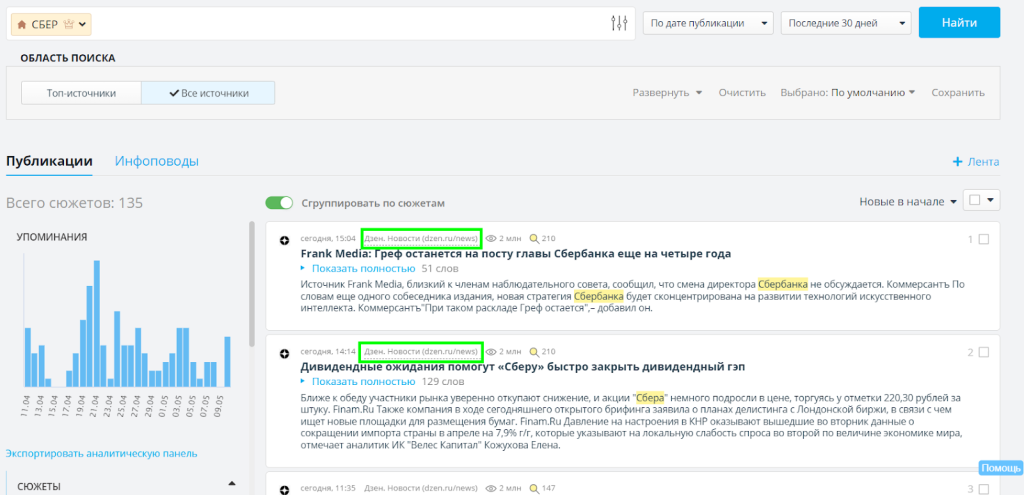The height and width of the screenshot is (495, 1024).
Task: Toggle the Сгруппировать по сюжетам switch
Action: (279, 203)
